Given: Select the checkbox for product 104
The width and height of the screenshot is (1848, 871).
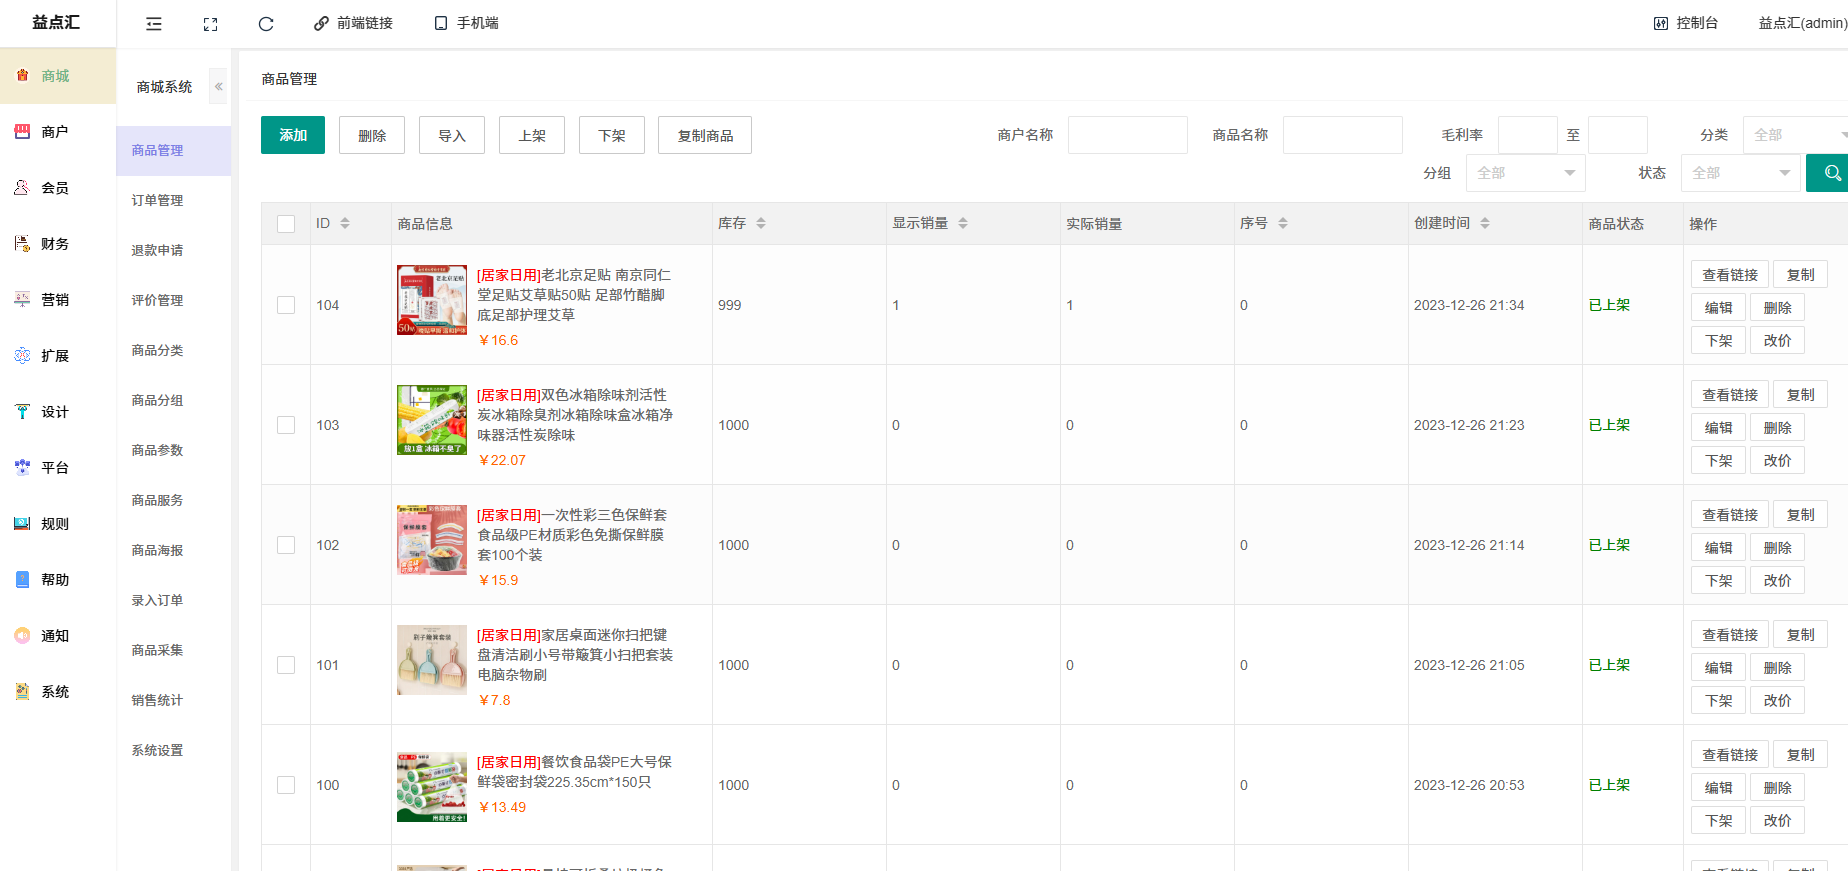Looking at the screenshot, I should click(286, 305).
